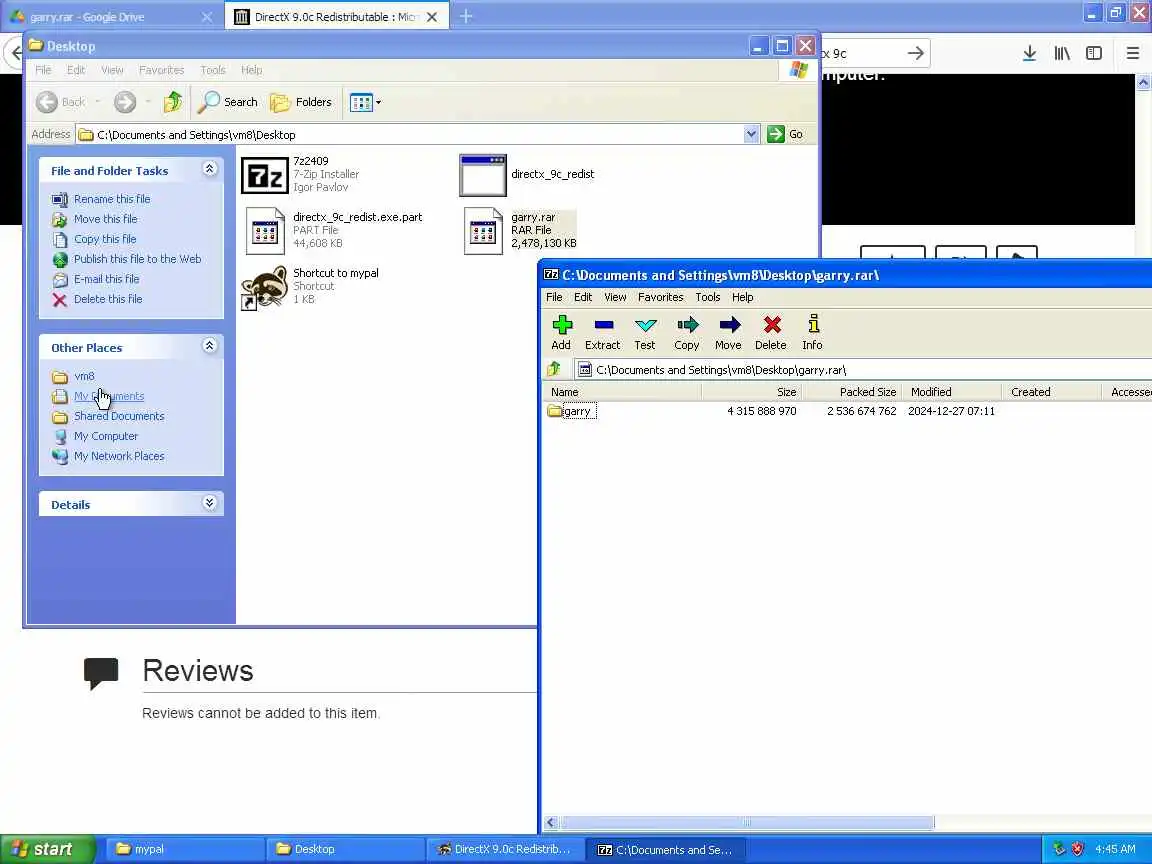Click E-mail this file
This screenshot has height=864, width=1152.
pos(107,278)
